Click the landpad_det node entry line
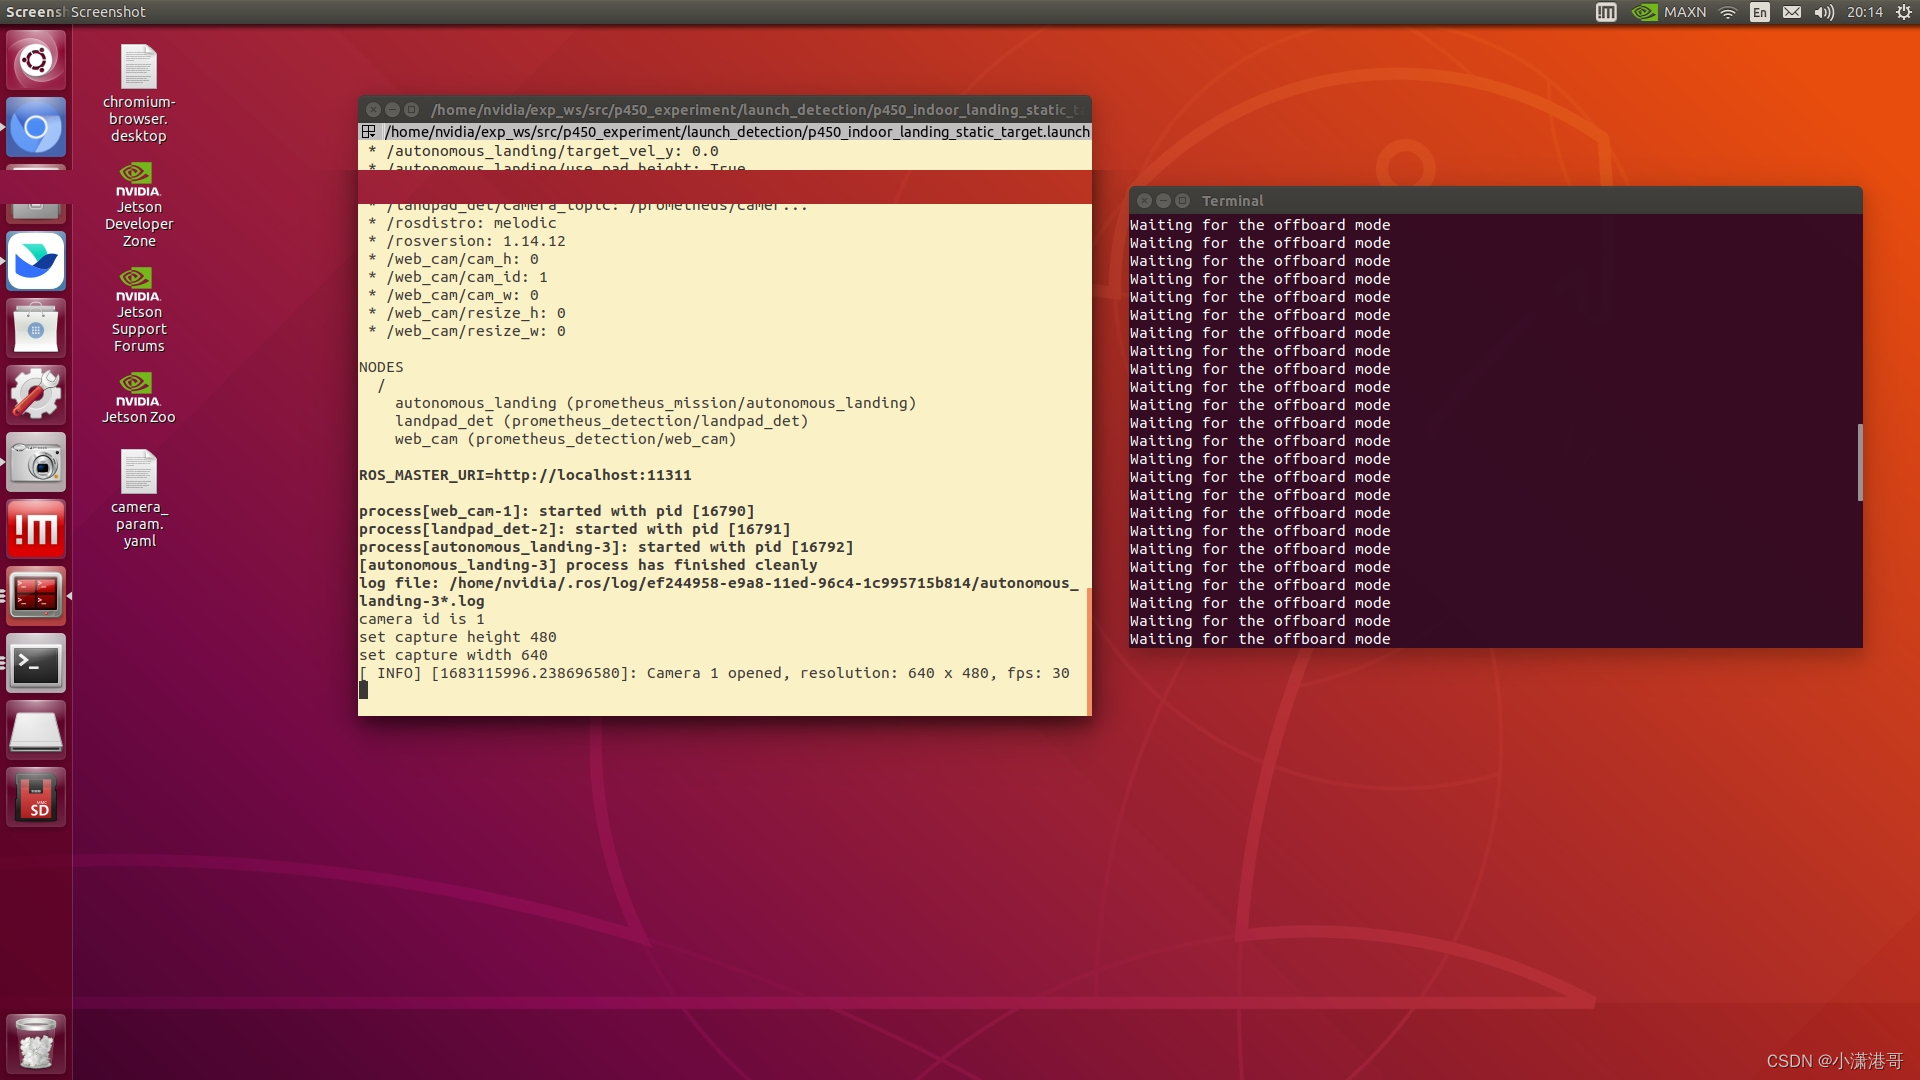Screen dimensions: 1920x1080 601,421
